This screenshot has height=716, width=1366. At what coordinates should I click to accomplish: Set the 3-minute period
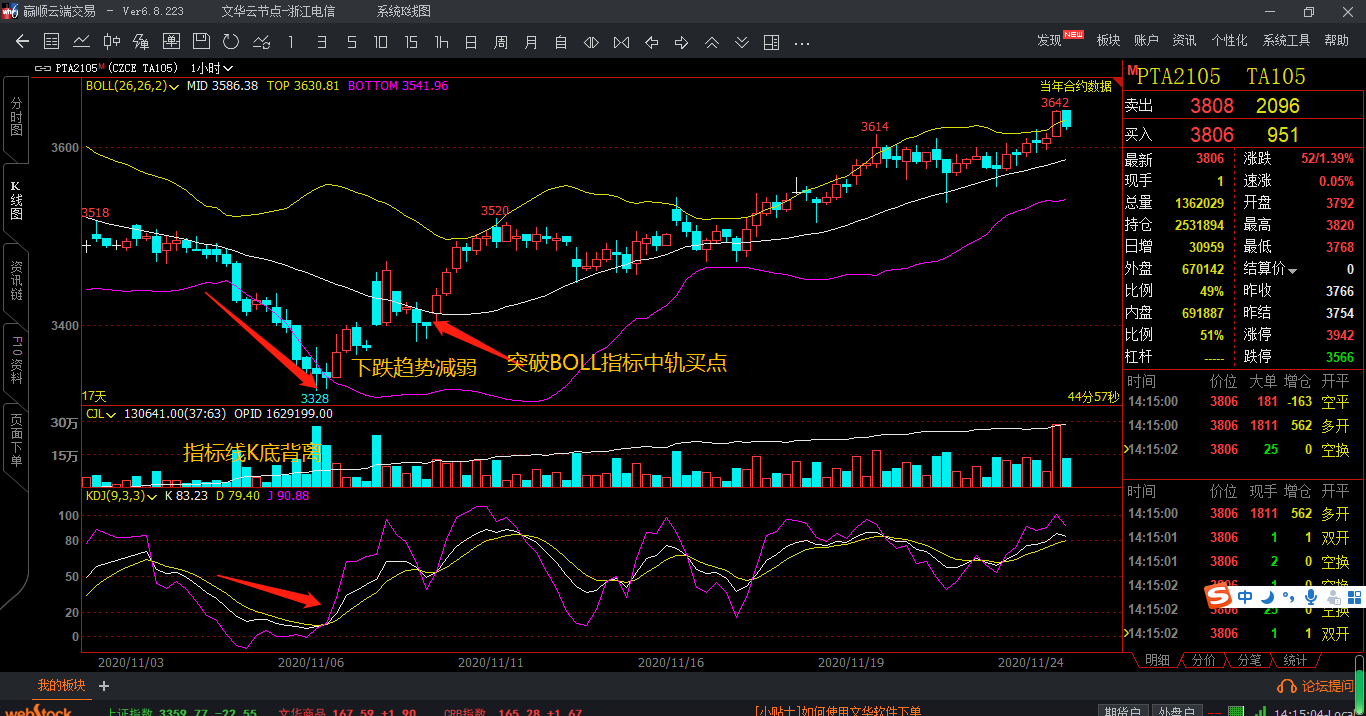tap(321, 42)
